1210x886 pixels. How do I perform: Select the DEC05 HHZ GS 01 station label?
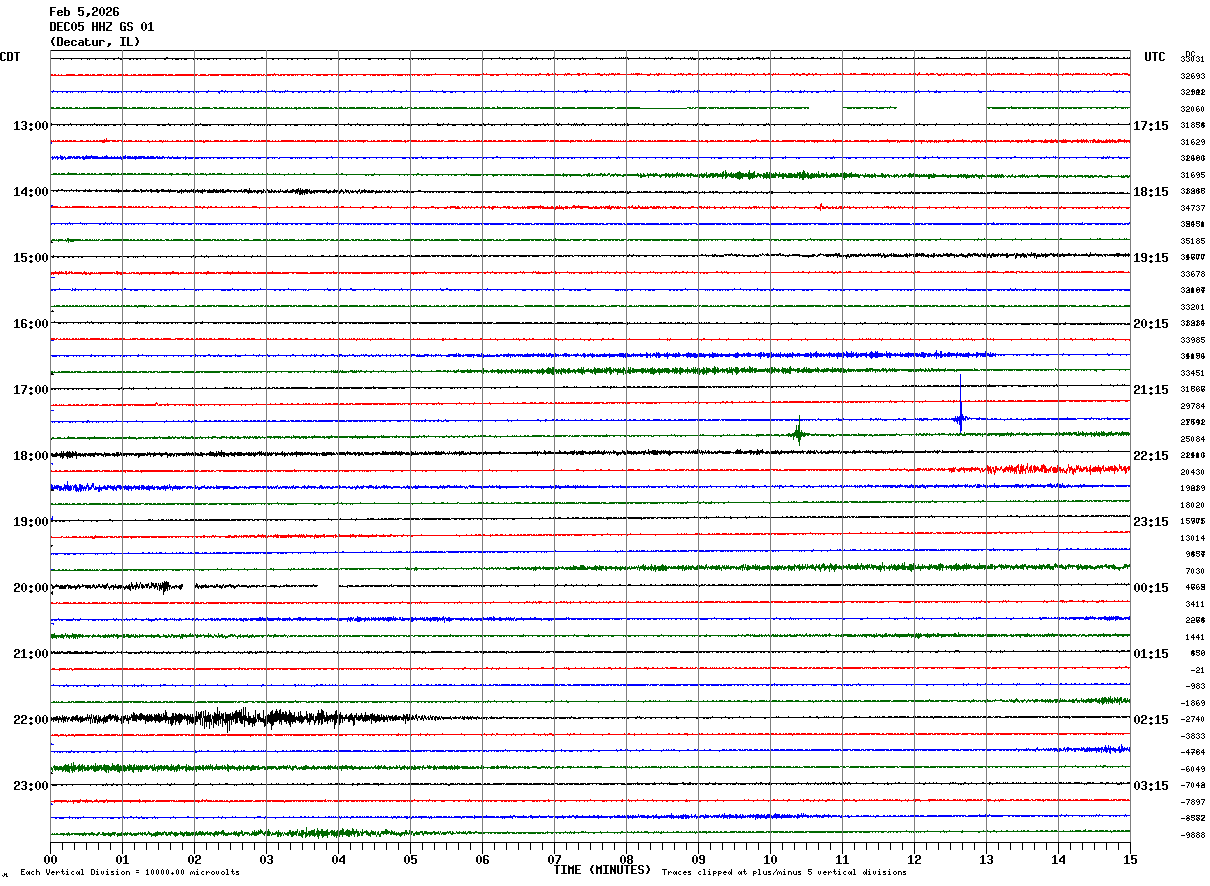point(101,27)
